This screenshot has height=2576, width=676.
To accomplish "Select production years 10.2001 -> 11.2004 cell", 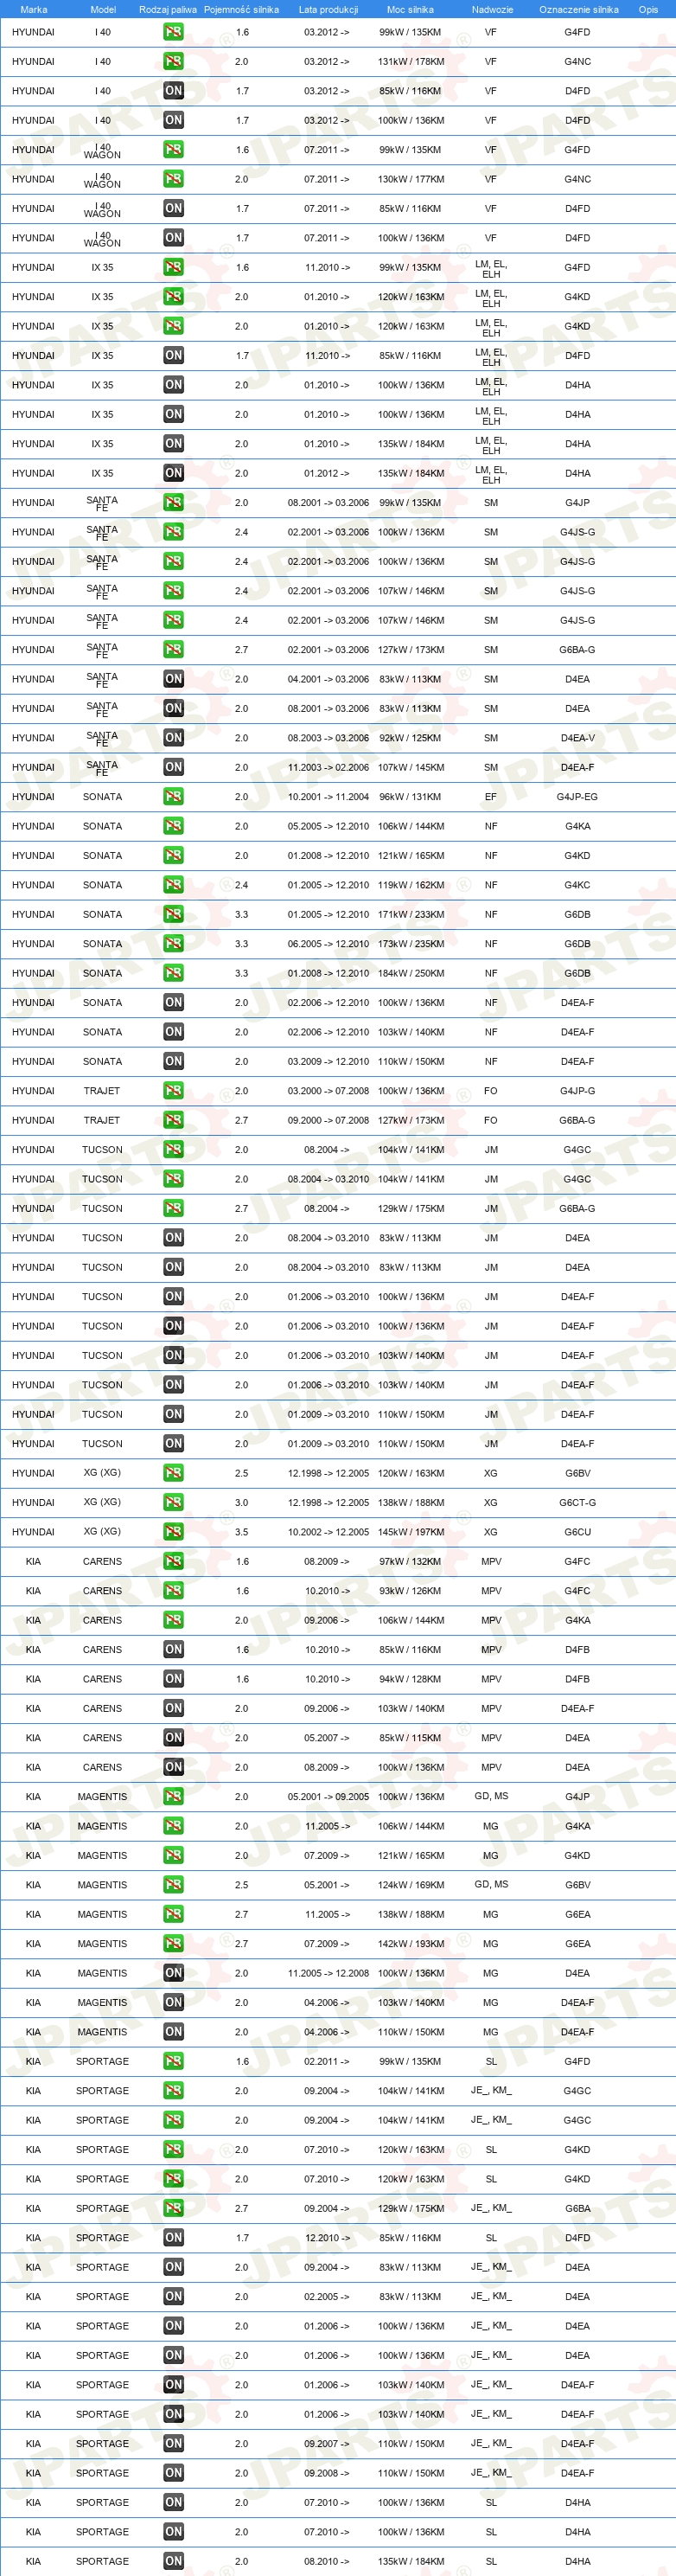I will (328, 797).
